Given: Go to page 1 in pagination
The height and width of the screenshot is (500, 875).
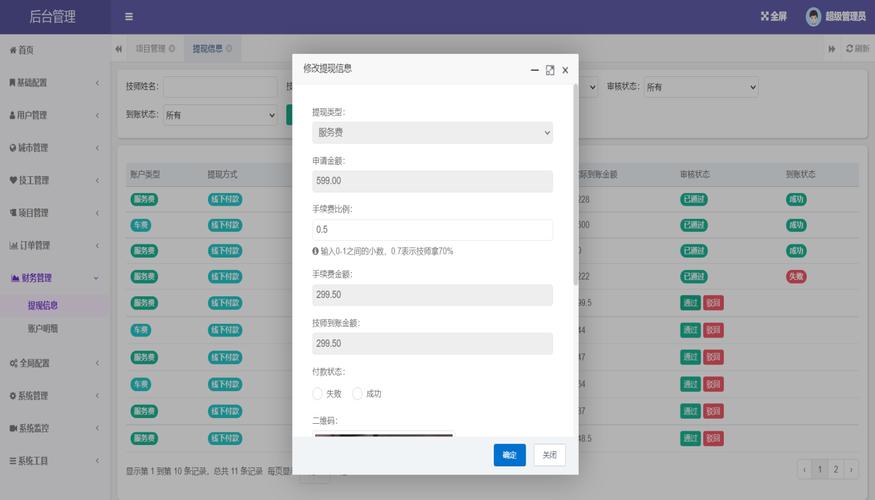Looking at the screenshot, I should (x=820, y=469).
